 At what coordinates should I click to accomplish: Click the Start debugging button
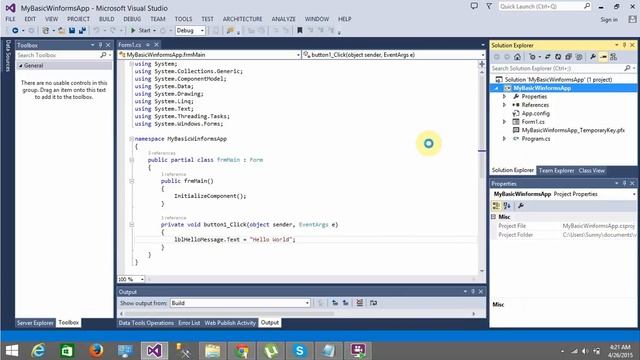click(x=141, y=31)
